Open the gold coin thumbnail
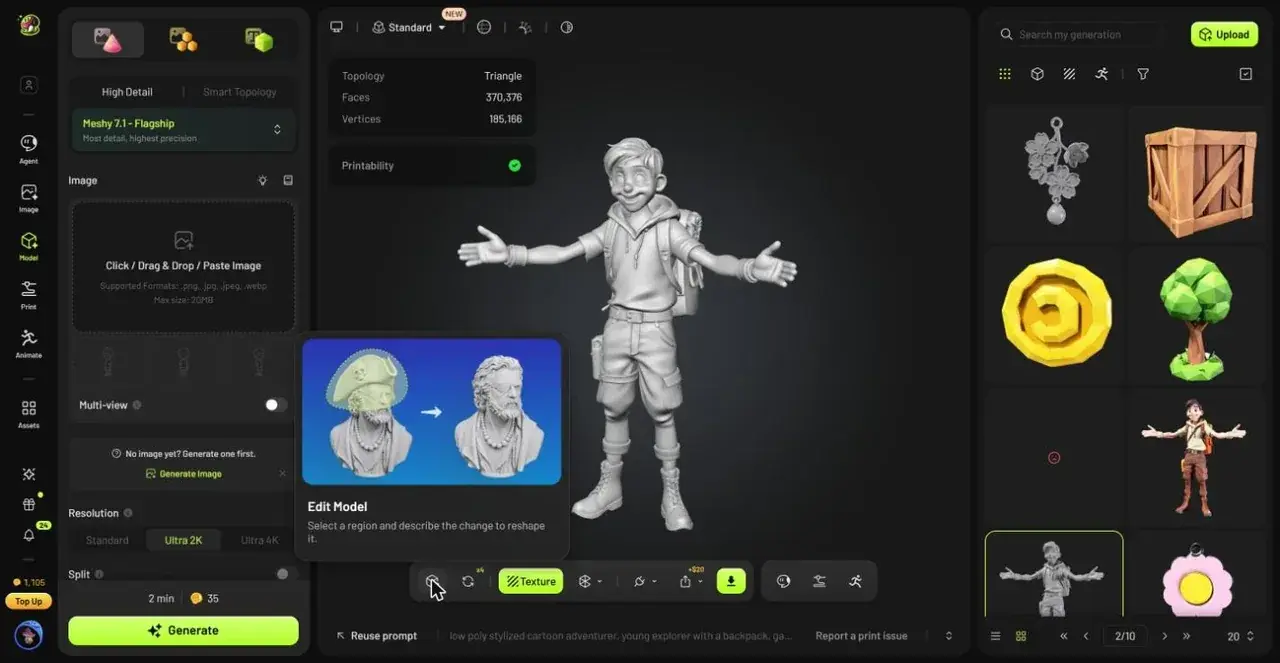The height and width of the screenshot is (663, 1280). (1054, 316)
